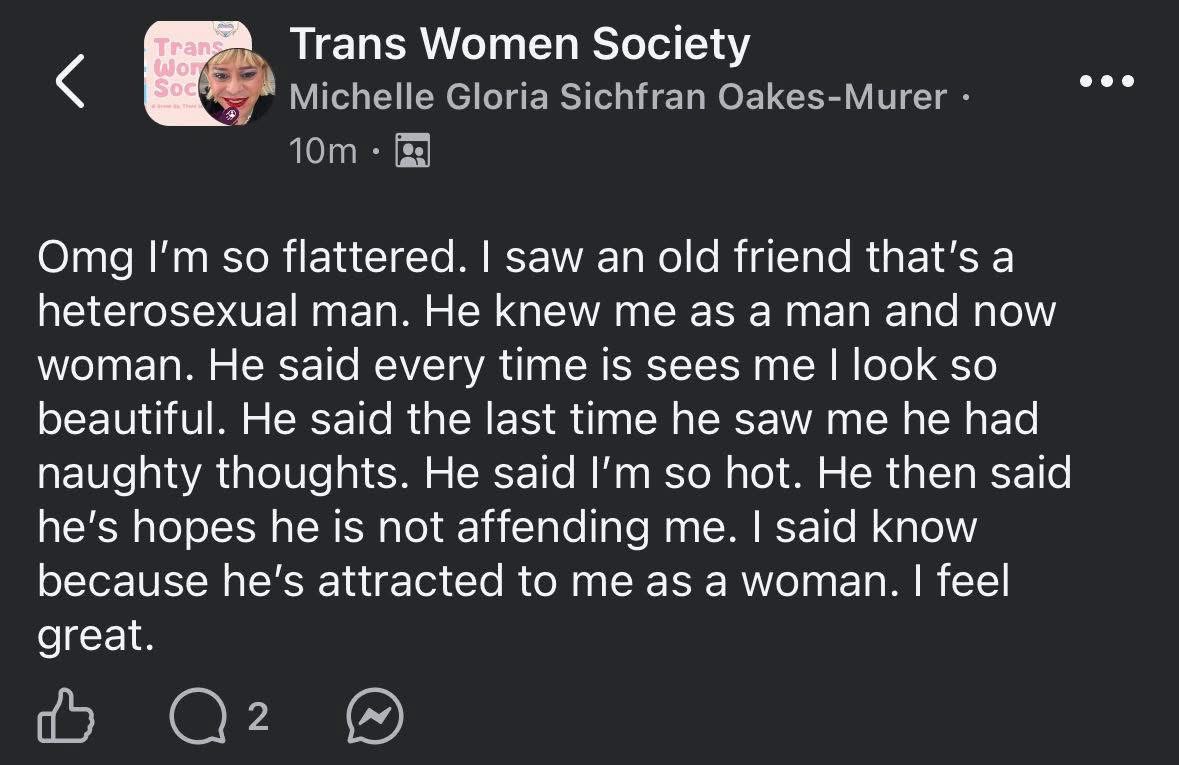Open comments via the speech bubble icon
The height and width of the screenshot is (765, 1179).
click(198, 717)
